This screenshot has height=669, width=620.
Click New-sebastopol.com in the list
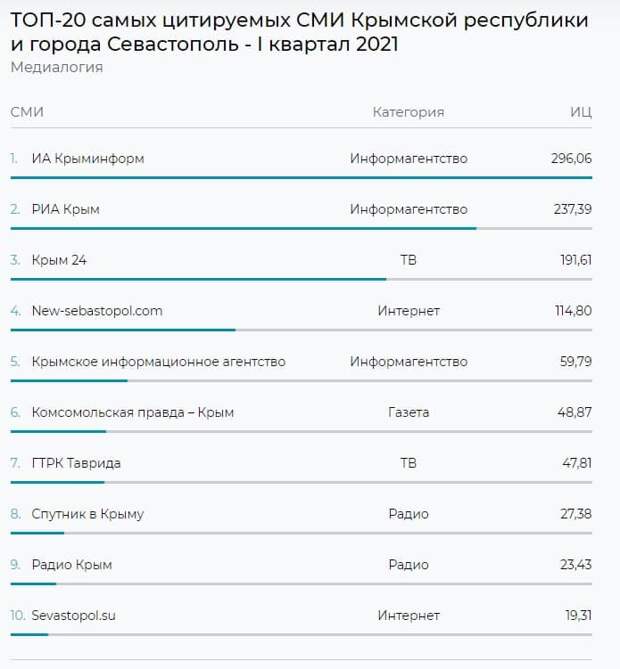[x=97, y=311]
